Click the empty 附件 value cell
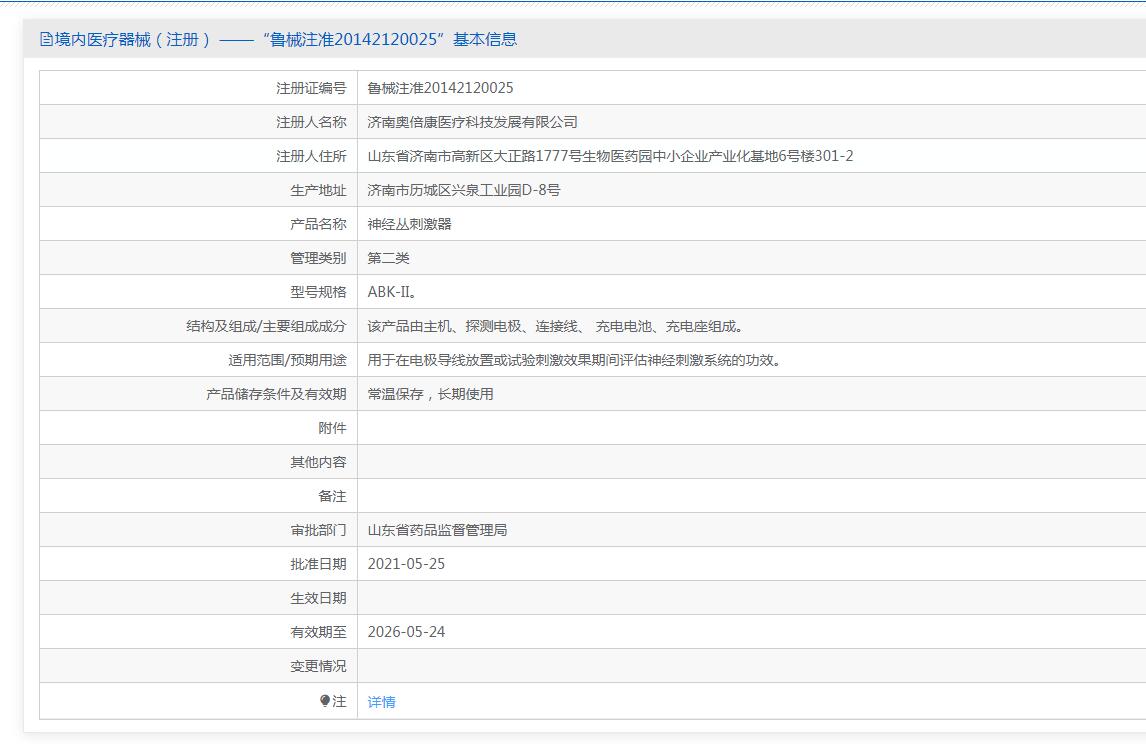Image resolution: width=1146 pixels, height=744 pixels. click(x=750, y=428)
